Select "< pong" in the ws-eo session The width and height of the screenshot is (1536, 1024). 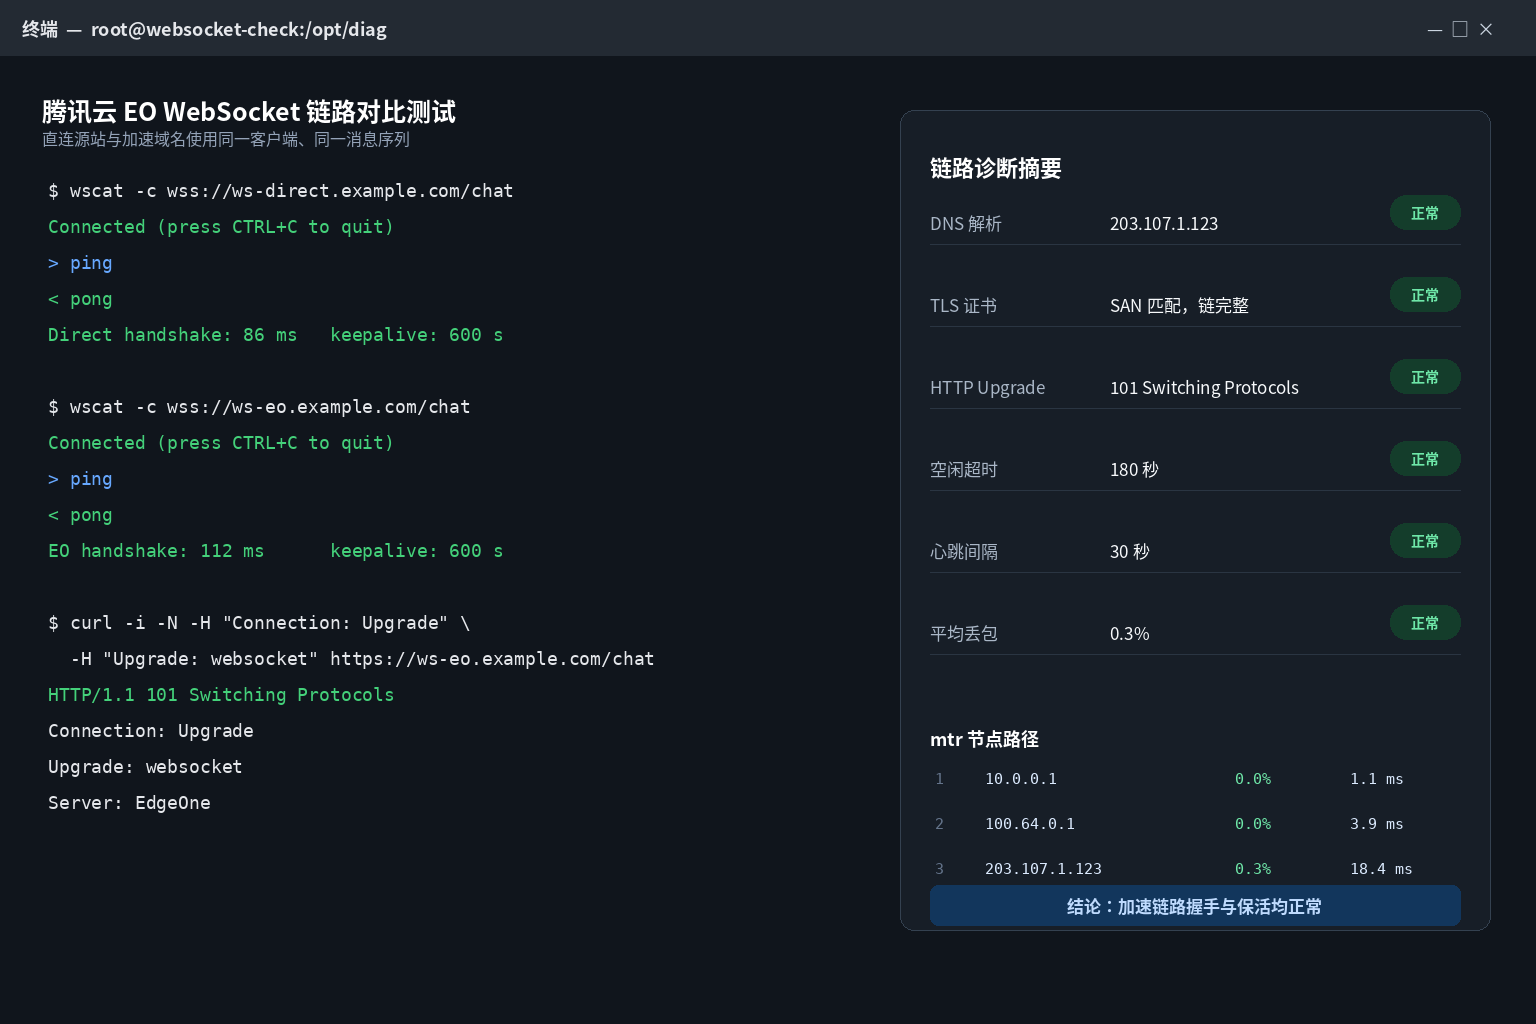80,515
